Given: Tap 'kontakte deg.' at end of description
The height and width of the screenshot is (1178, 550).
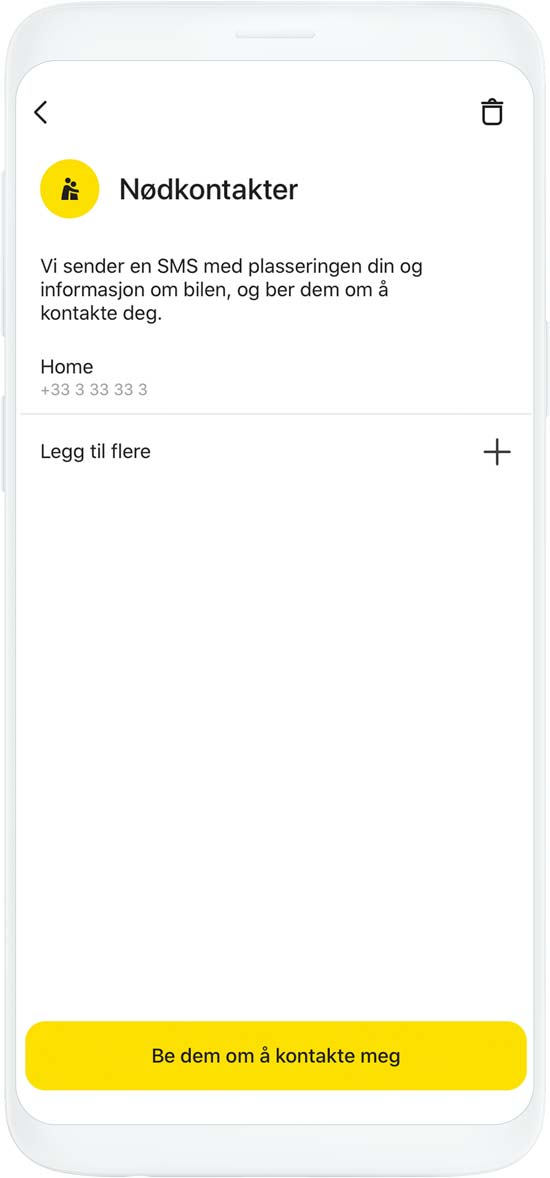Looking at the screenshot, I should tap(101, 314).
